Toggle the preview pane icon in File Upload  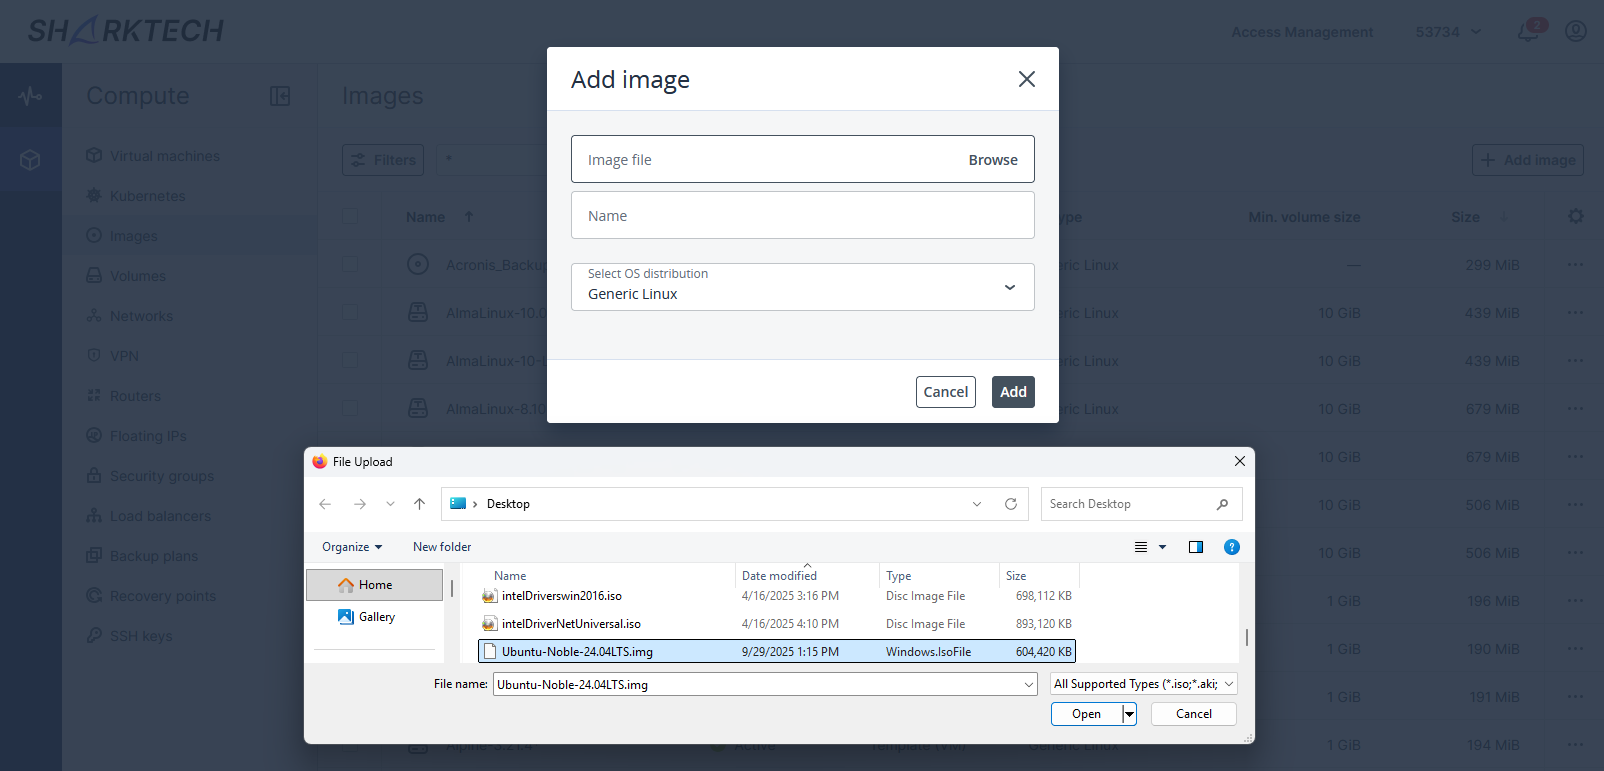pos(1195,547)
